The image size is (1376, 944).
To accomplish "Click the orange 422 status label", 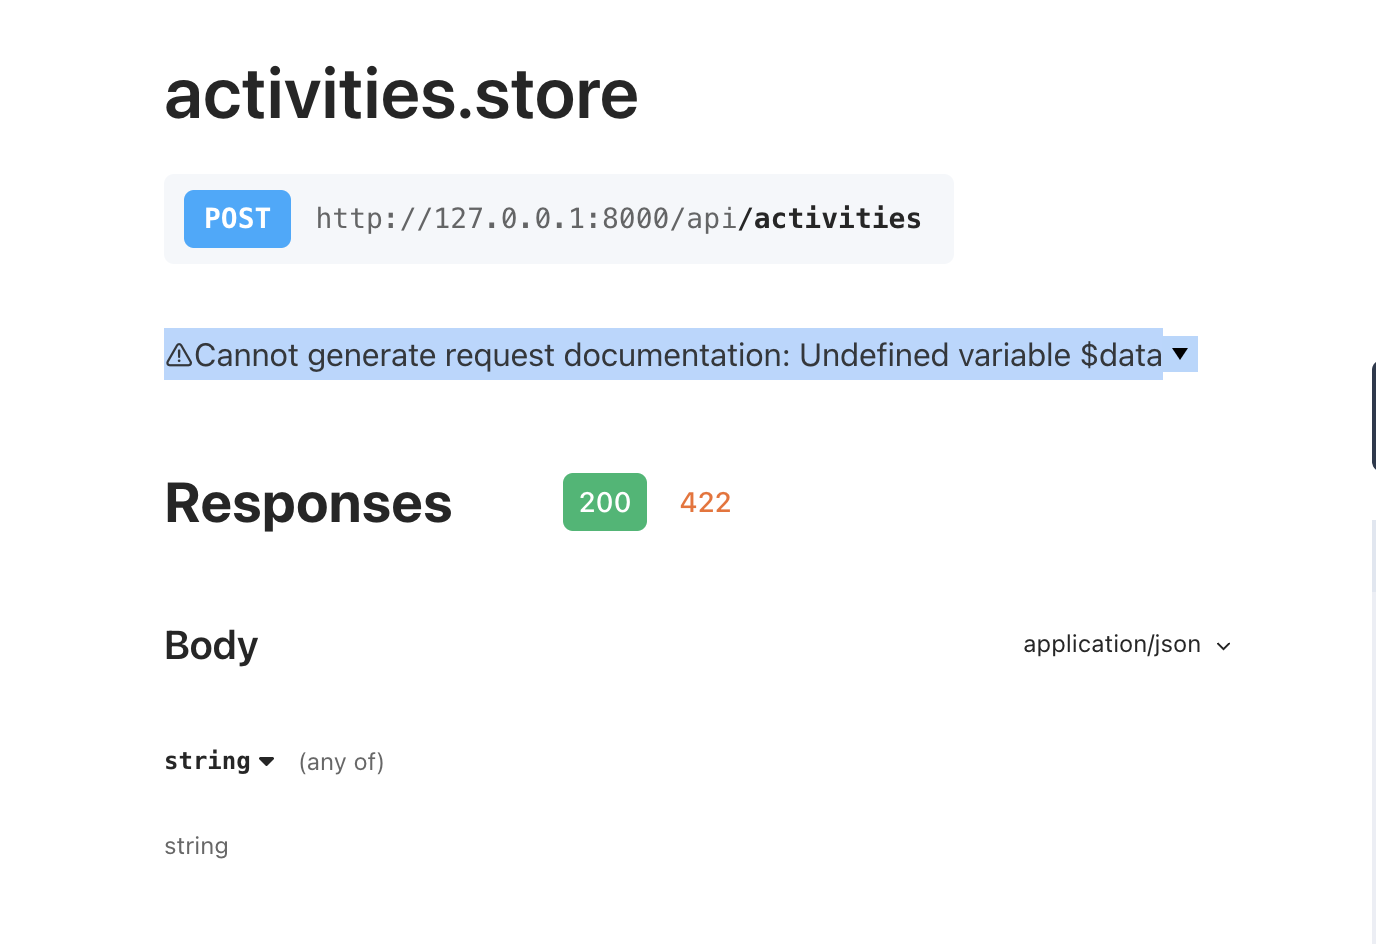I will (x=705, y=501).
